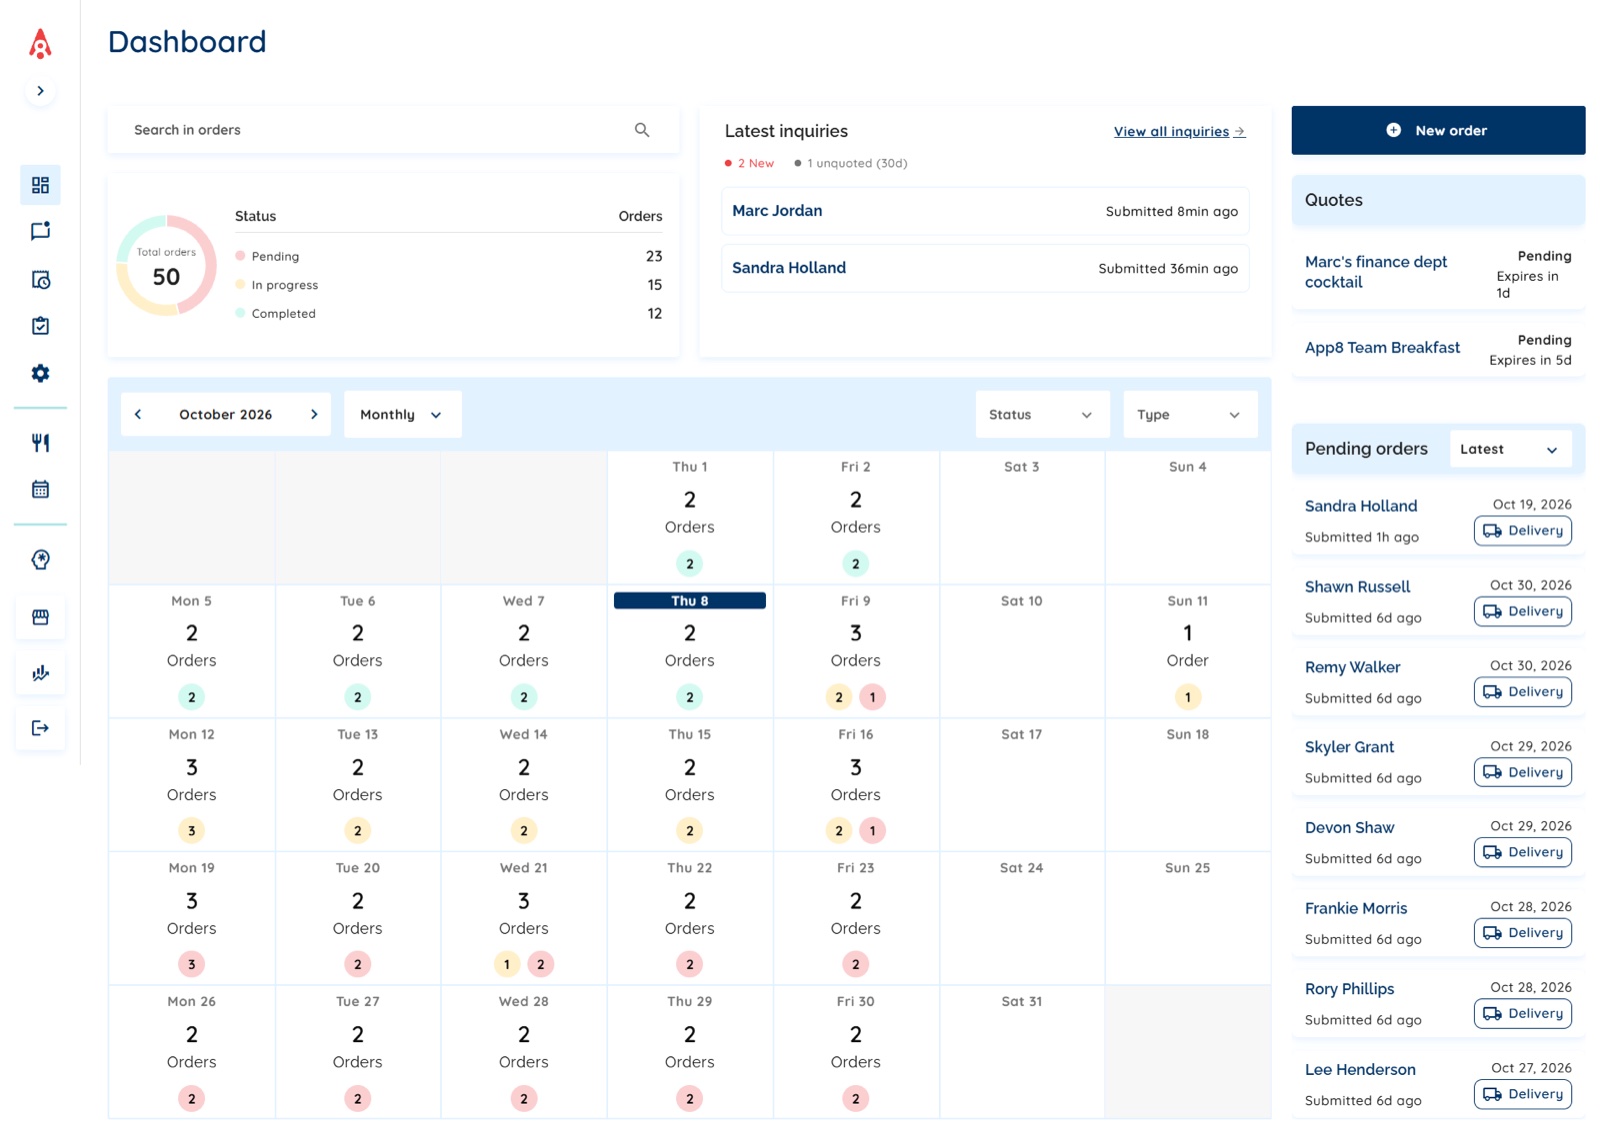Click Delivery button for Lee Henderson's order

tap(1522, 1094)
